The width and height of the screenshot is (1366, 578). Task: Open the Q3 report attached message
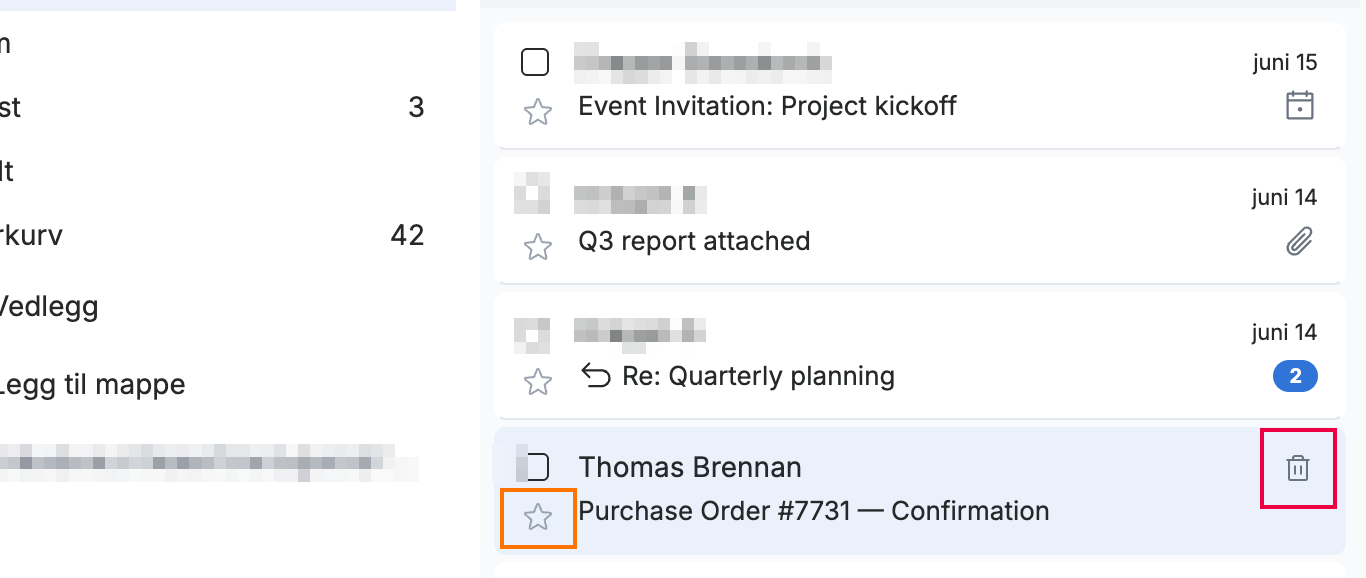click(694, 241)
